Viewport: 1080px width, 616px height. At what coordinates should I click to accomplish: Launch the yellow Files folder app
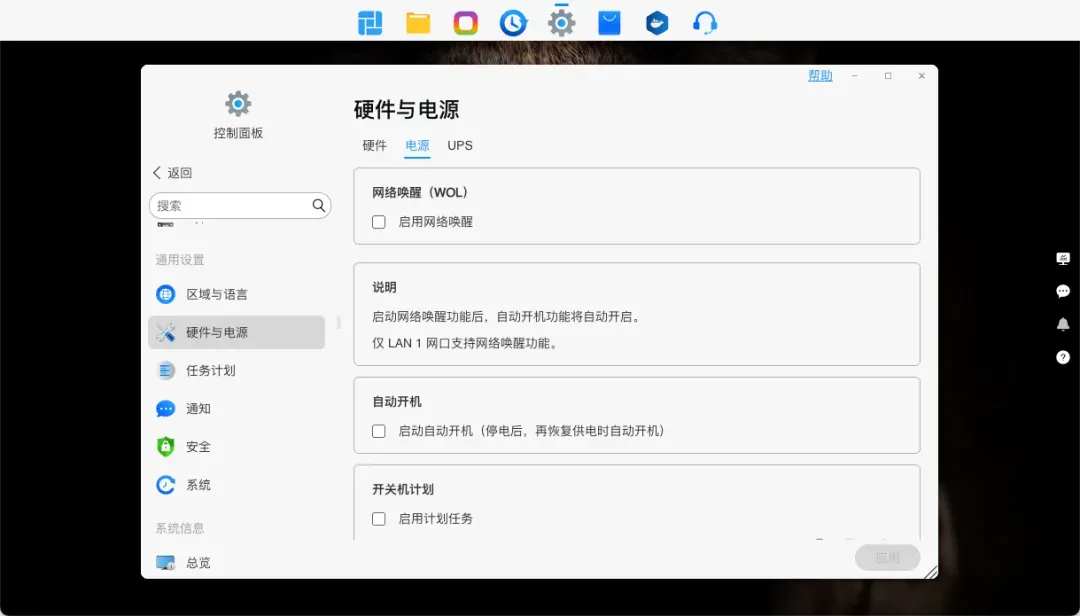coord(418,23)
